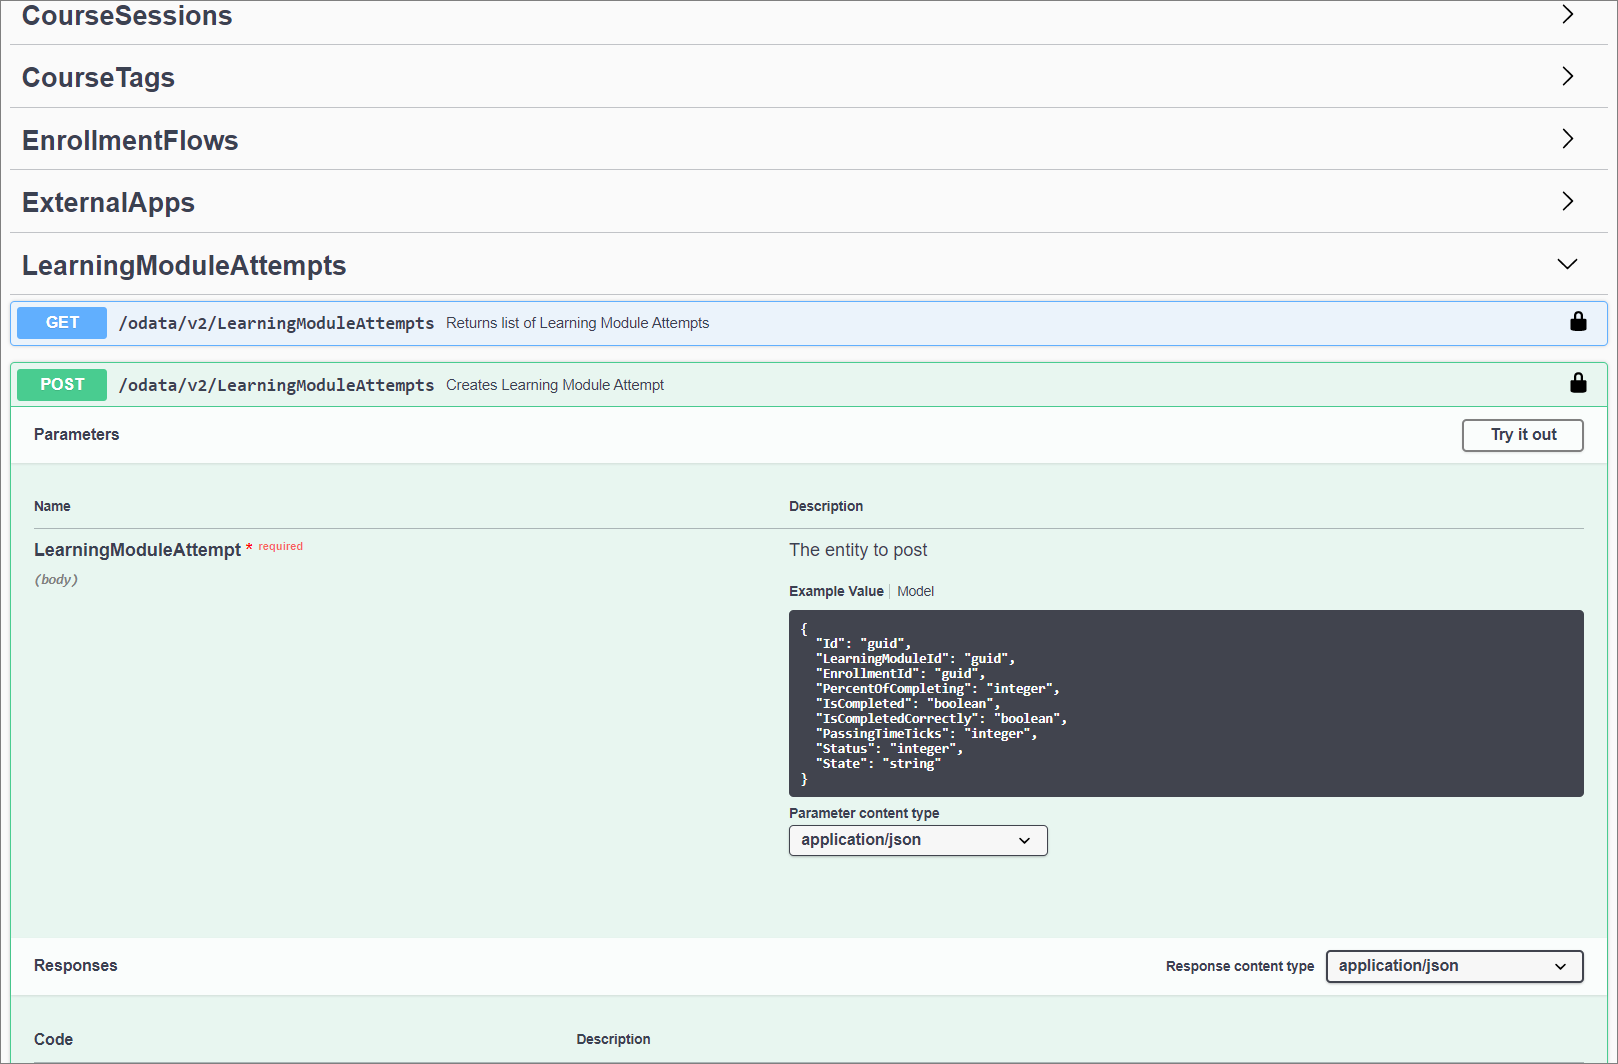Select the Example Value tab
The width and height of the screenshot is (1618, 1064).
836,591
